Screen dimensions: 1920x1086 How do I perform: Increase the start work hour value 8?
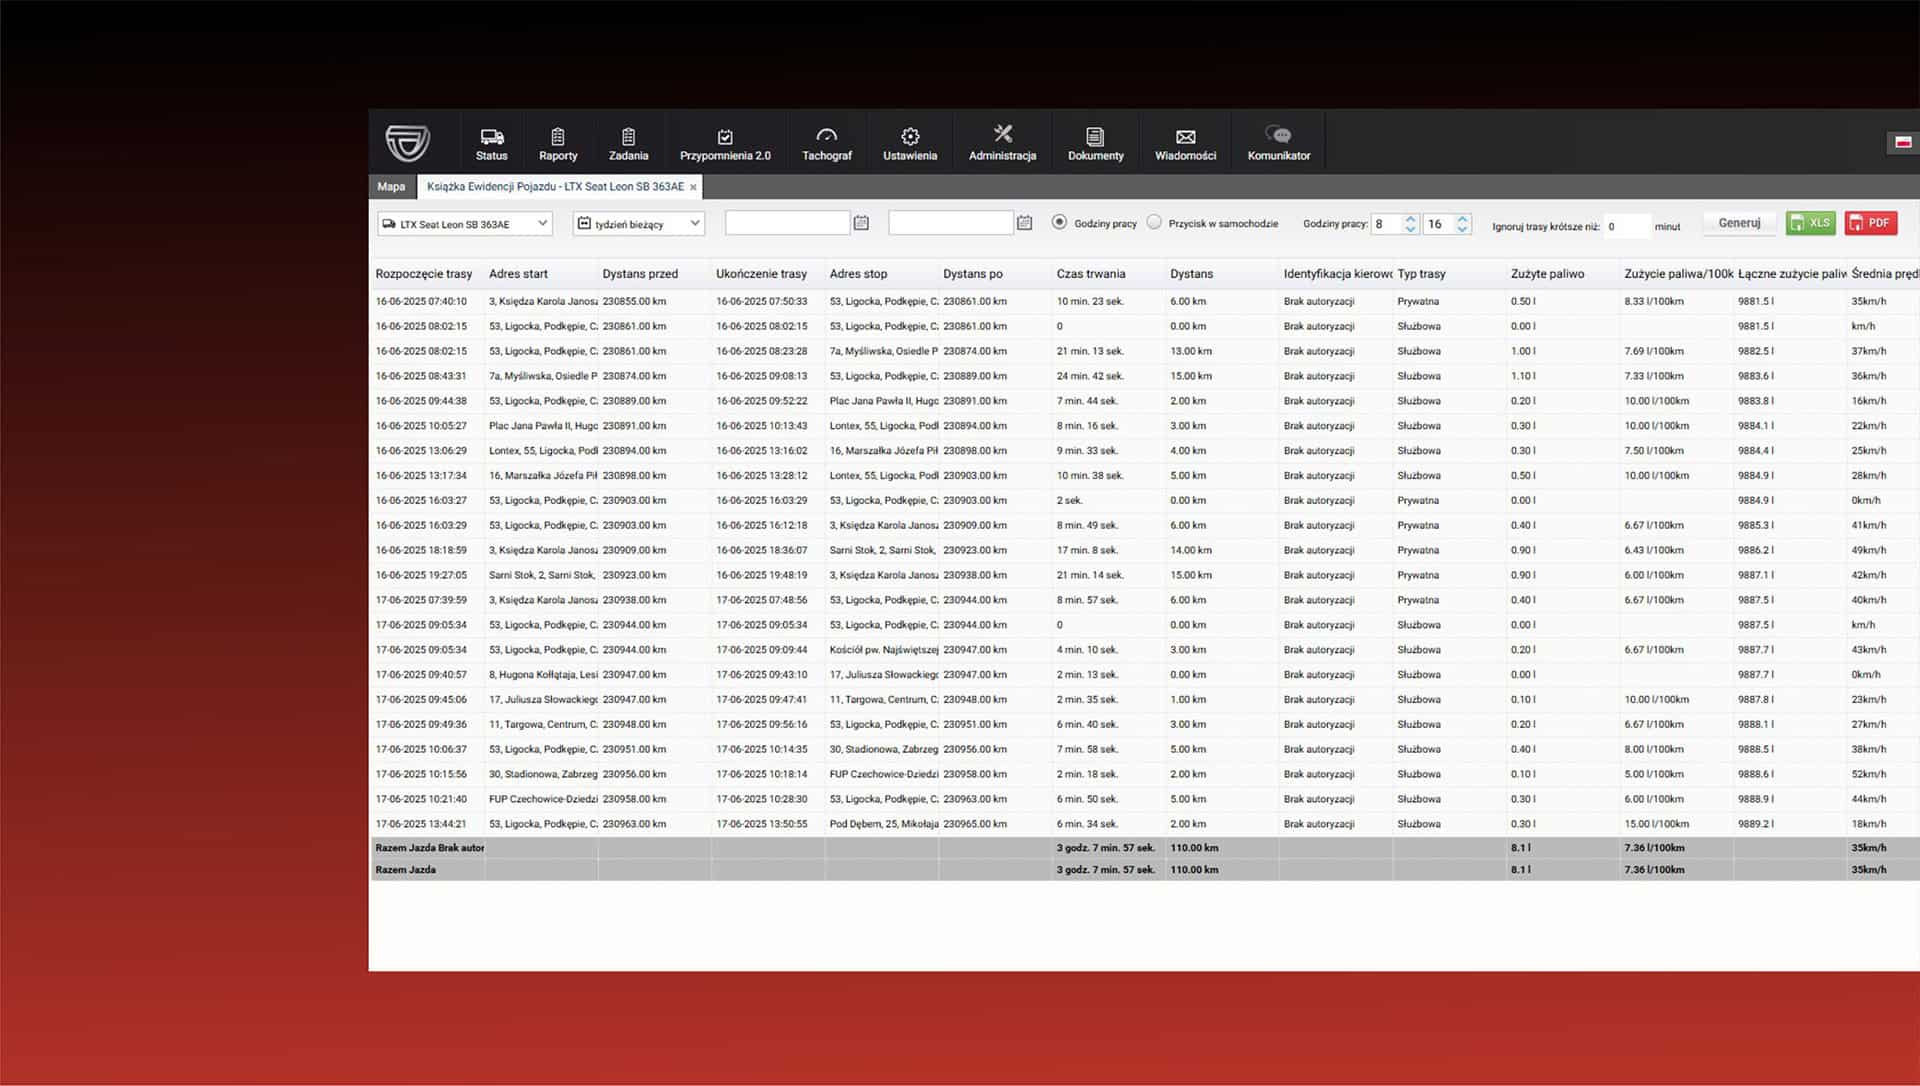[x=1410, y=218]
